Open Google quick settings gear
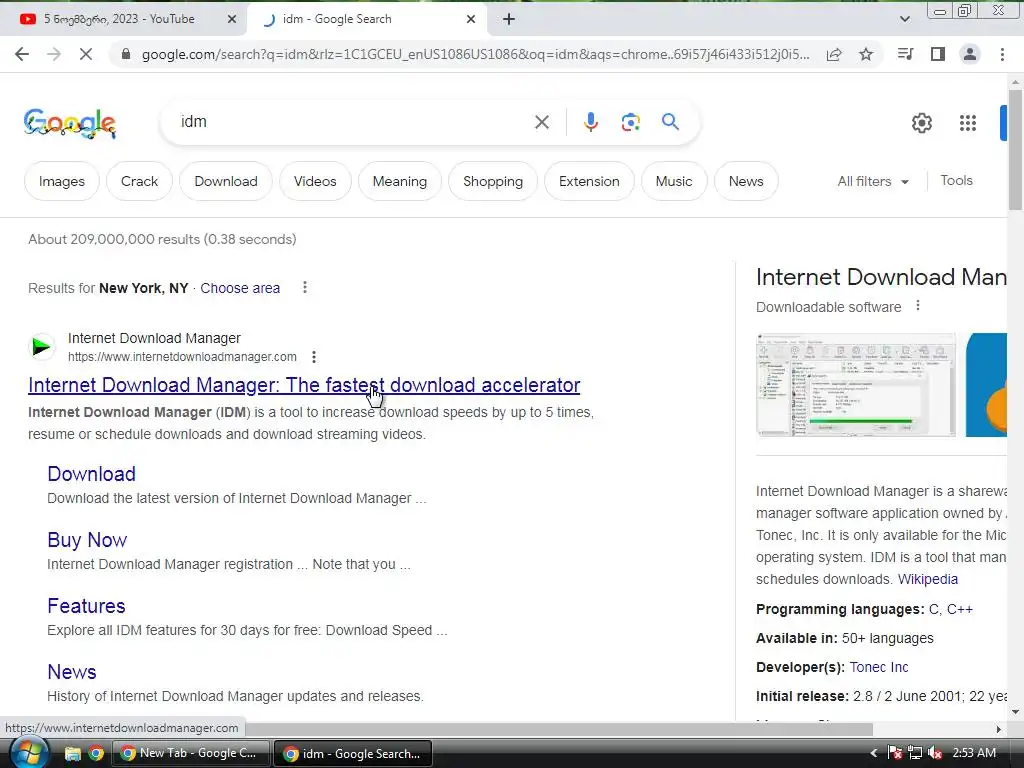 point(921,123)
